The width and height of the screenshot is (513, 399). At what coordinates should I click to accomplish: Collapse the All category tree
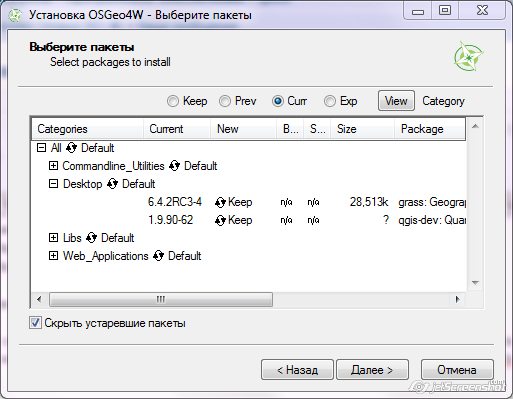[41, 148]
